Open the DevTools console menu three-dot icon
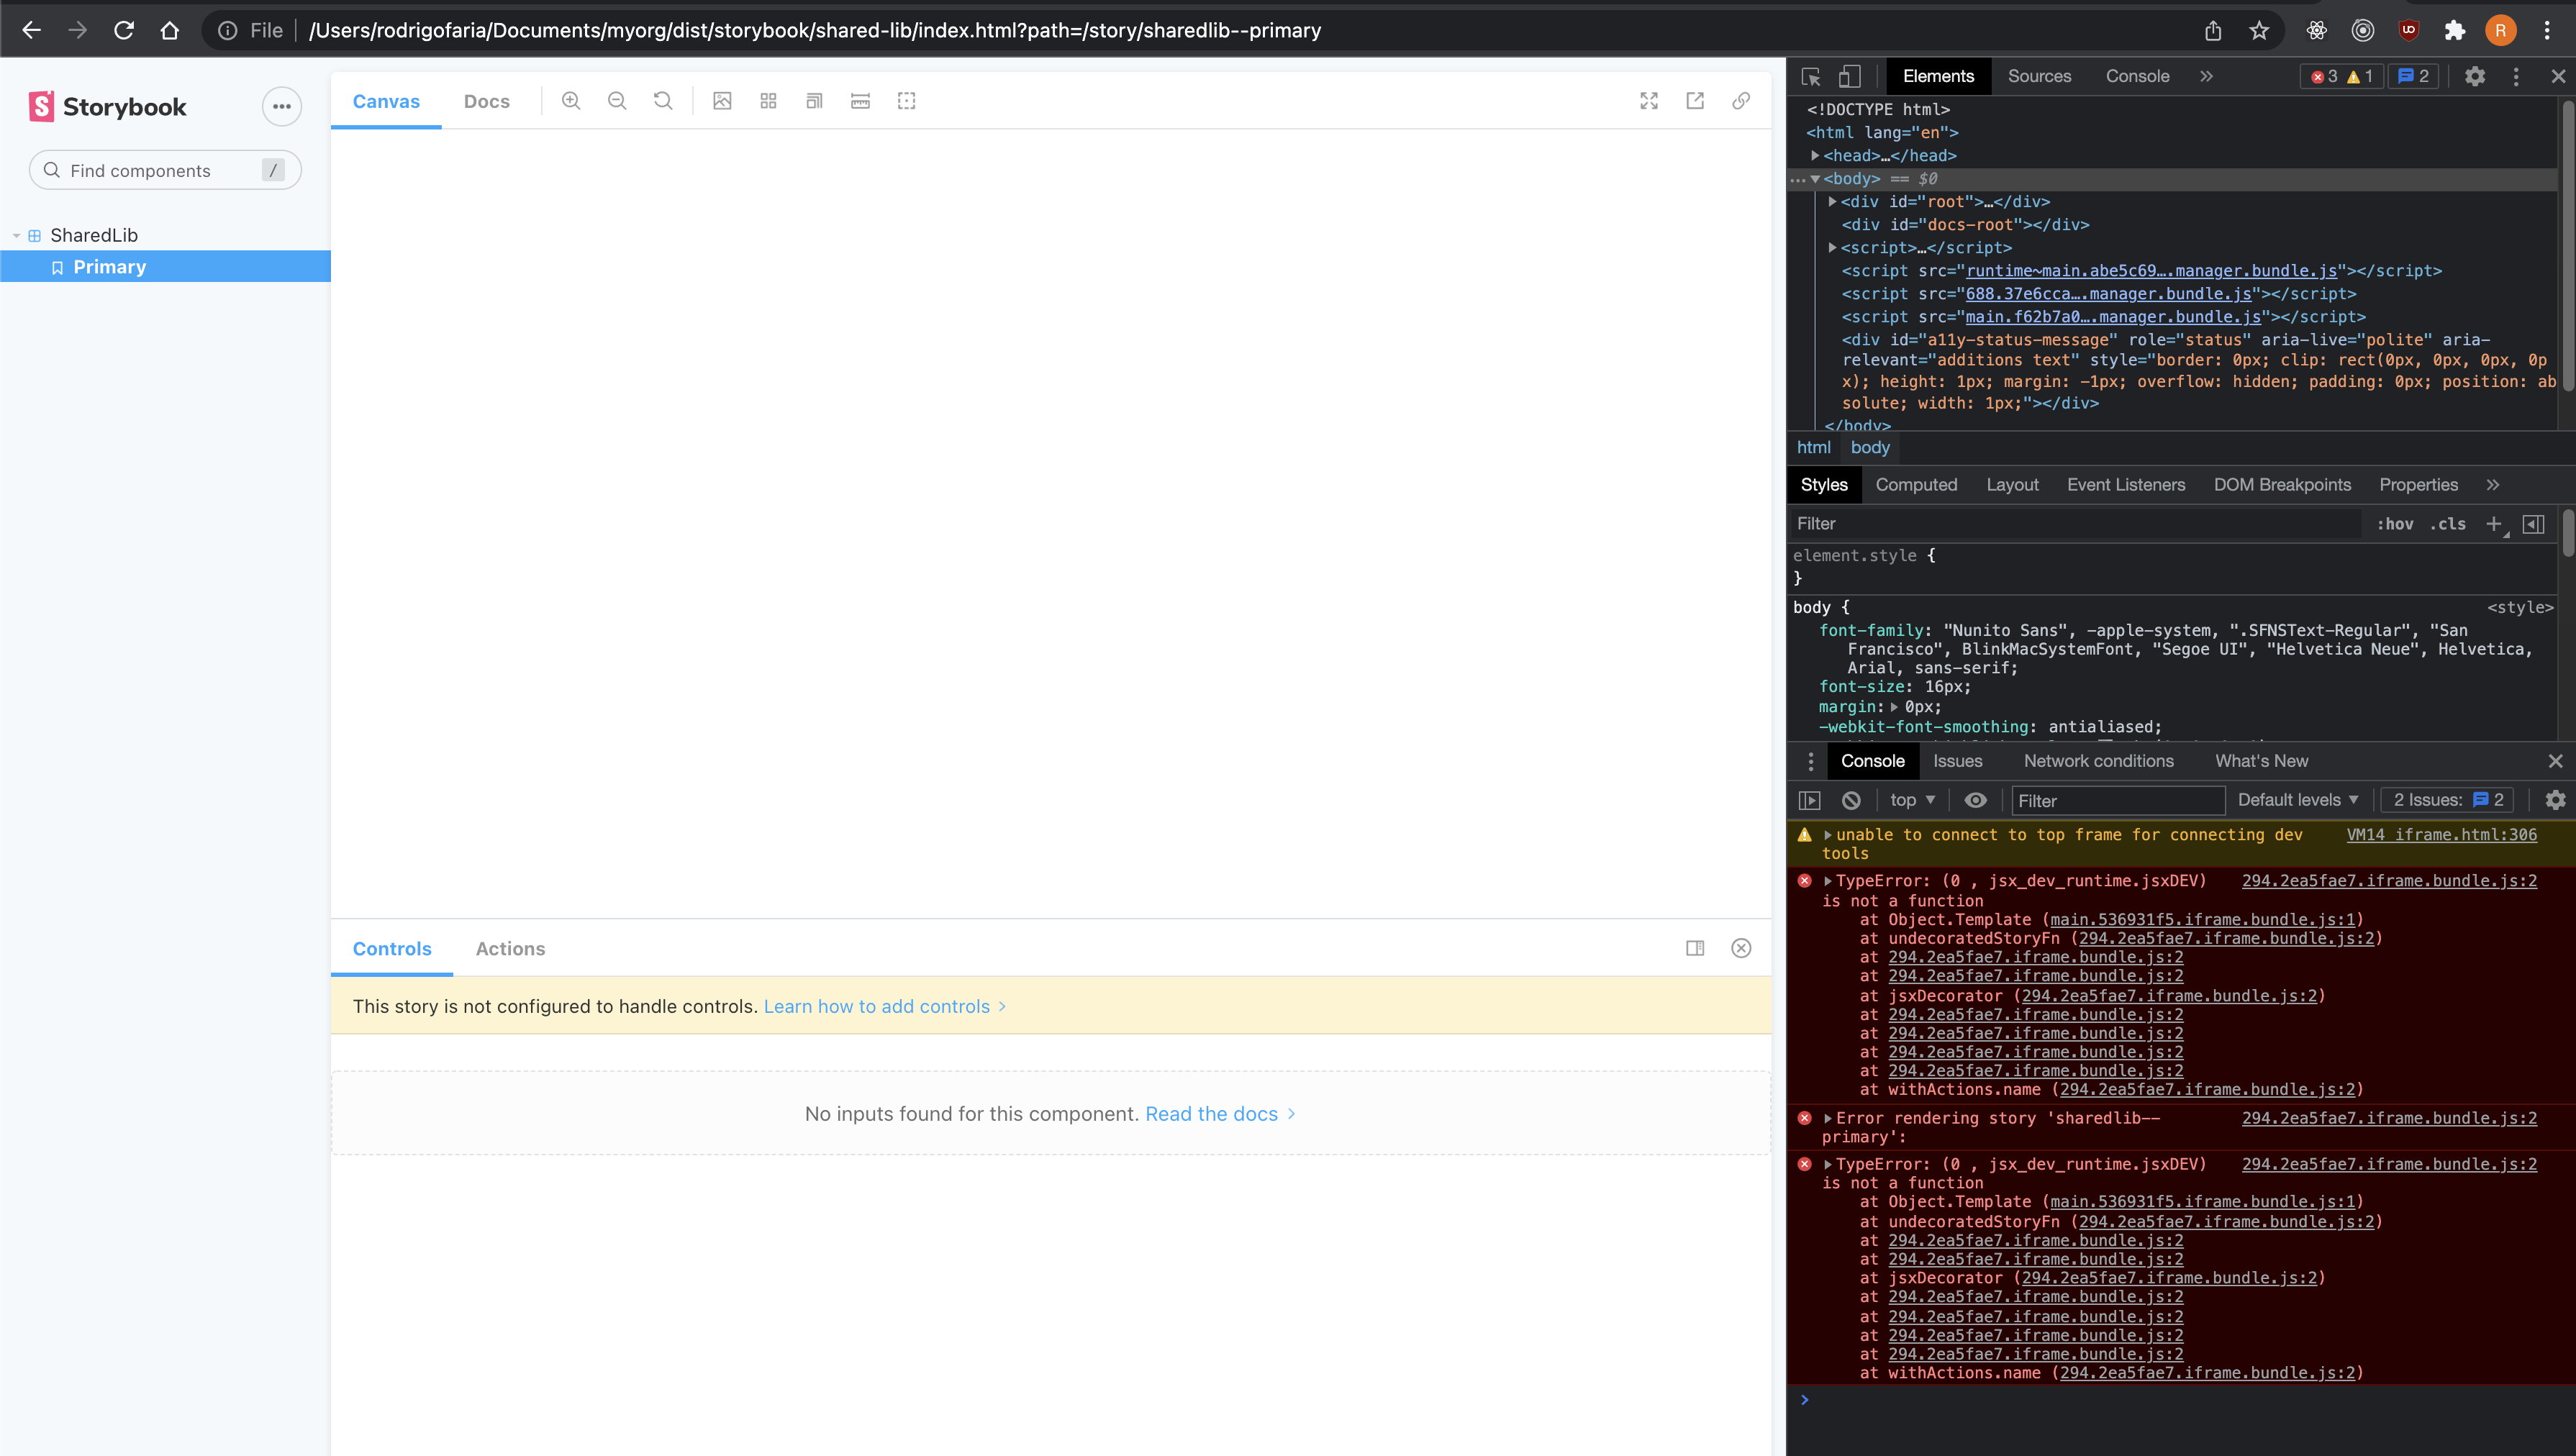This screenshot has height=1456, width=2576. click(x=1810, y=761)
